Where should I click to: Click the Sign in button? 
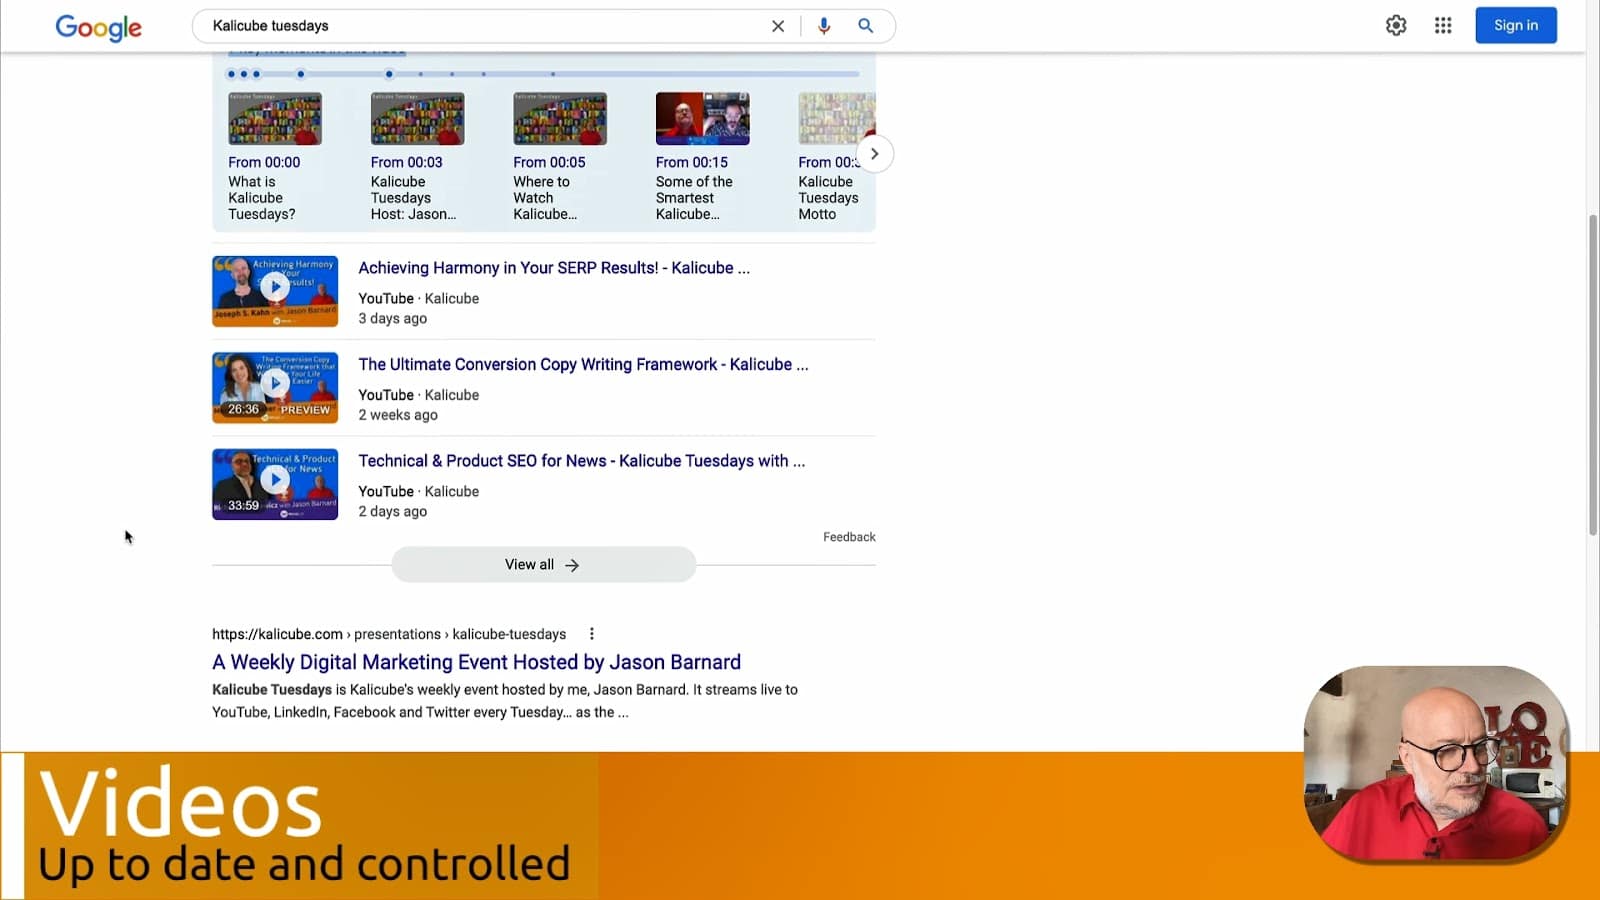point(1516,26)
